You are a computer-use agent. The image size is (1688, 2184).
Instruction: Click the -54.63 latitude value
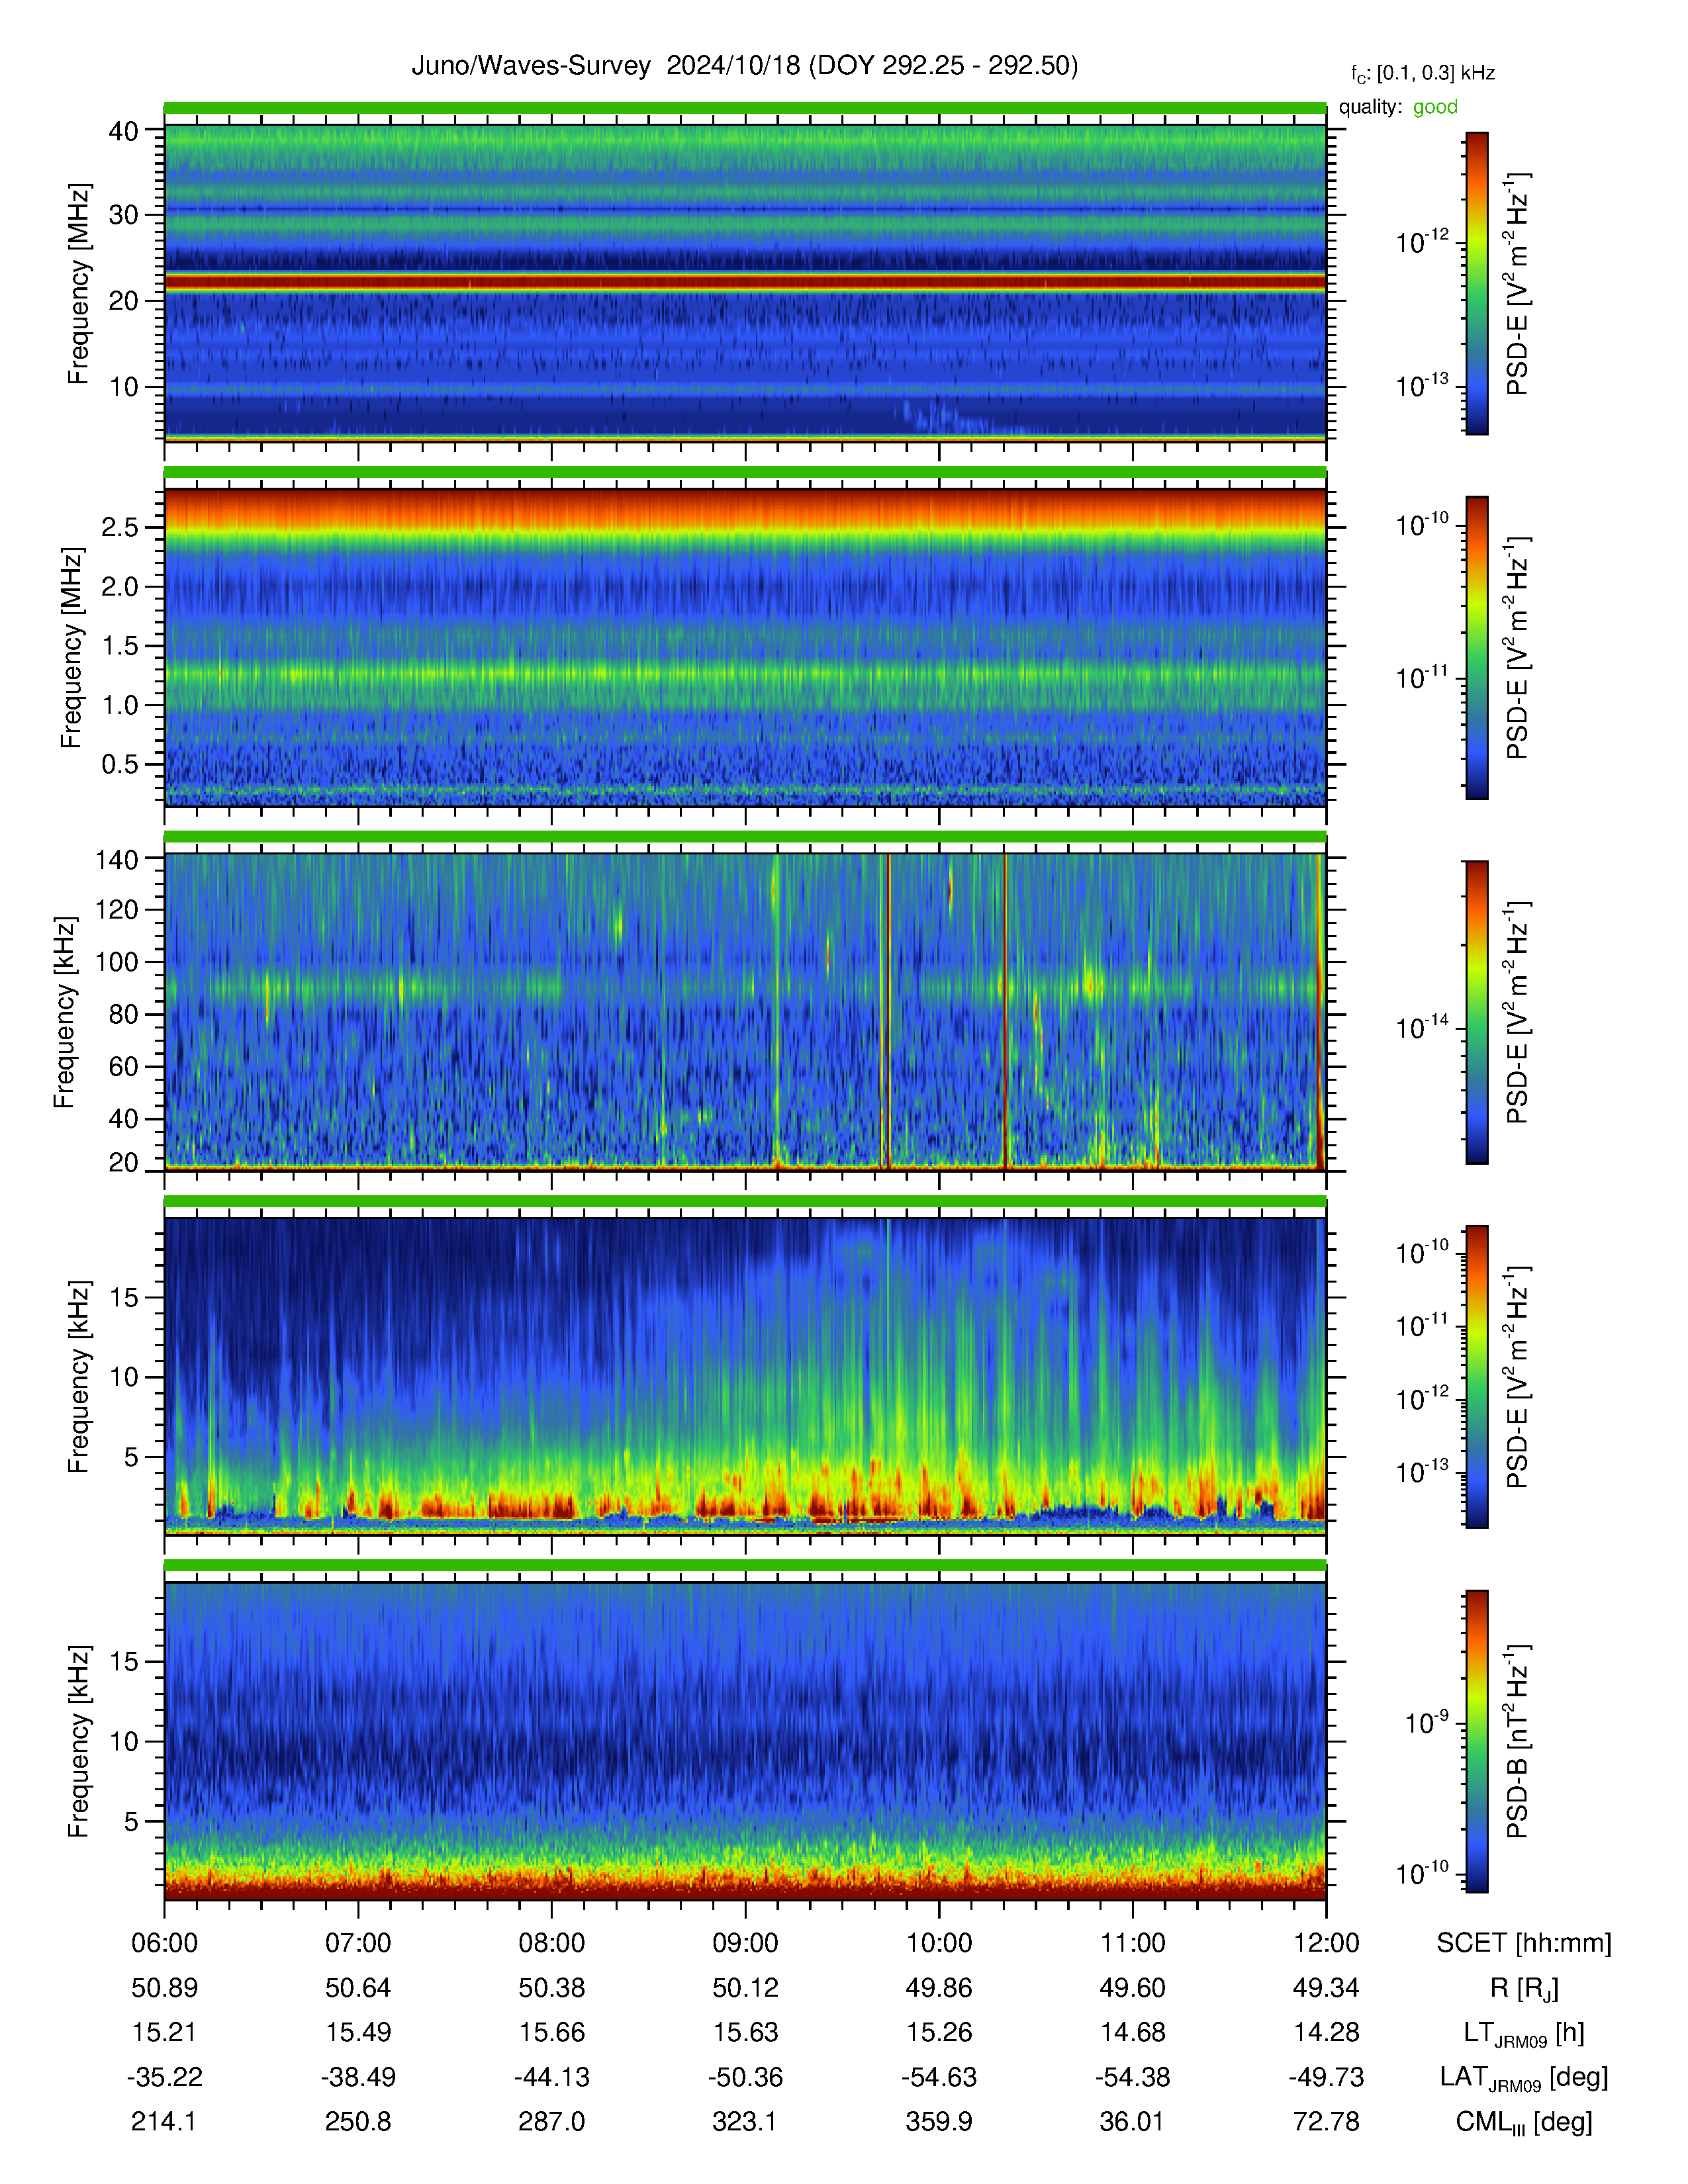pyautogui.click(x=939, y=2077)
